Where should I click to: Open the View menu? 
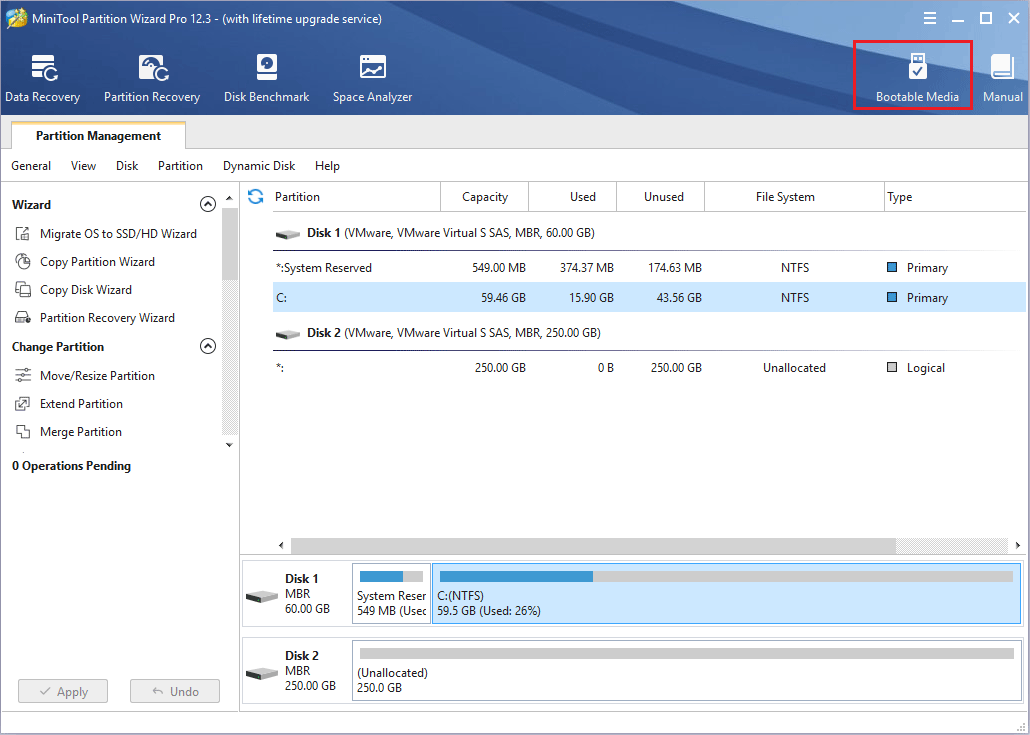point(83,166)
